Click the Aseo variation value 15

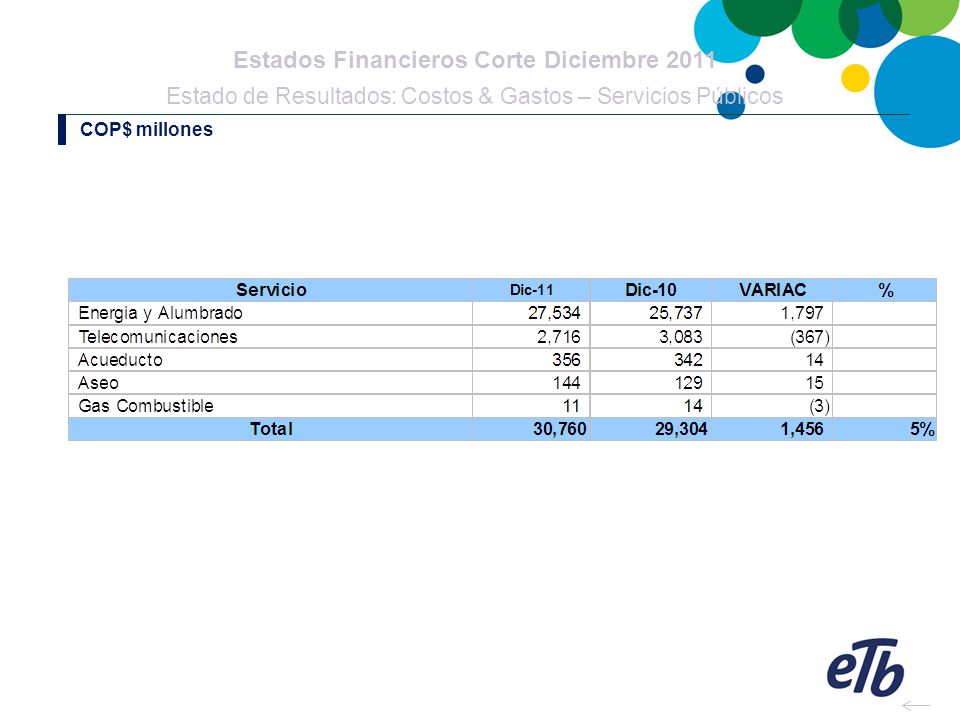[x=814, y=383]
